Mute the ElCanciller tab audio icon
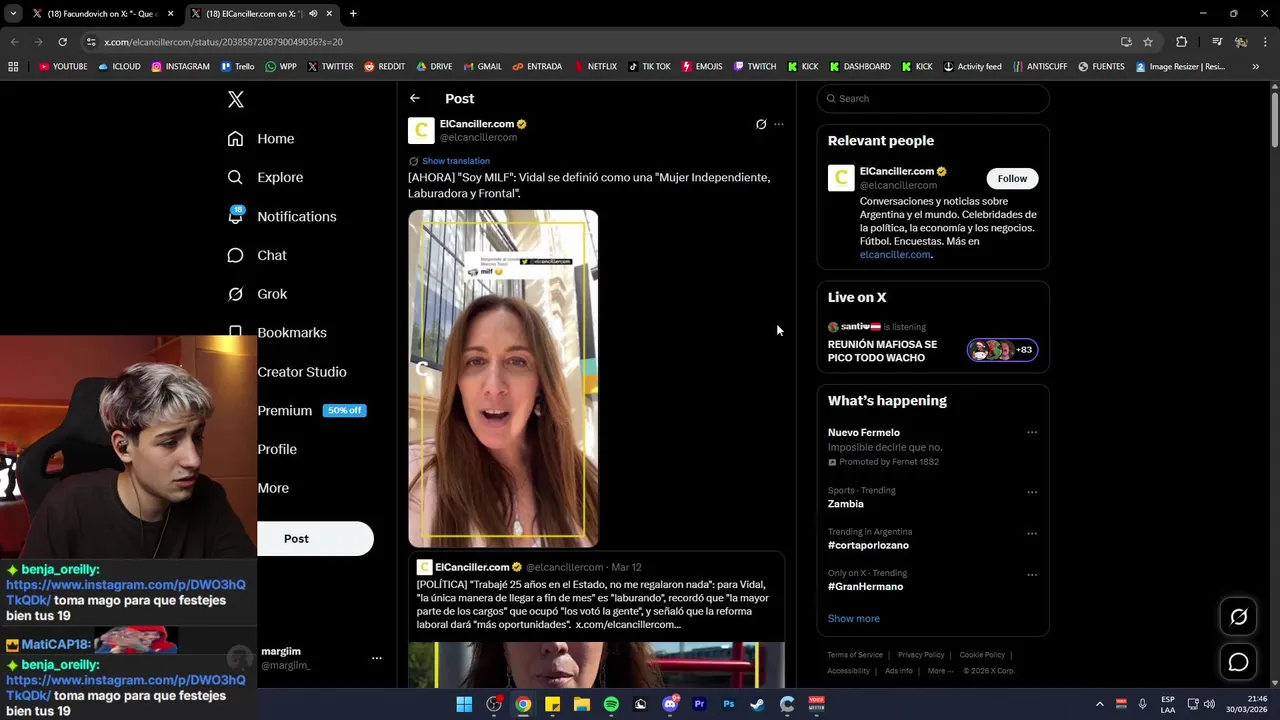1280x720 pixels. pos(313,14)
